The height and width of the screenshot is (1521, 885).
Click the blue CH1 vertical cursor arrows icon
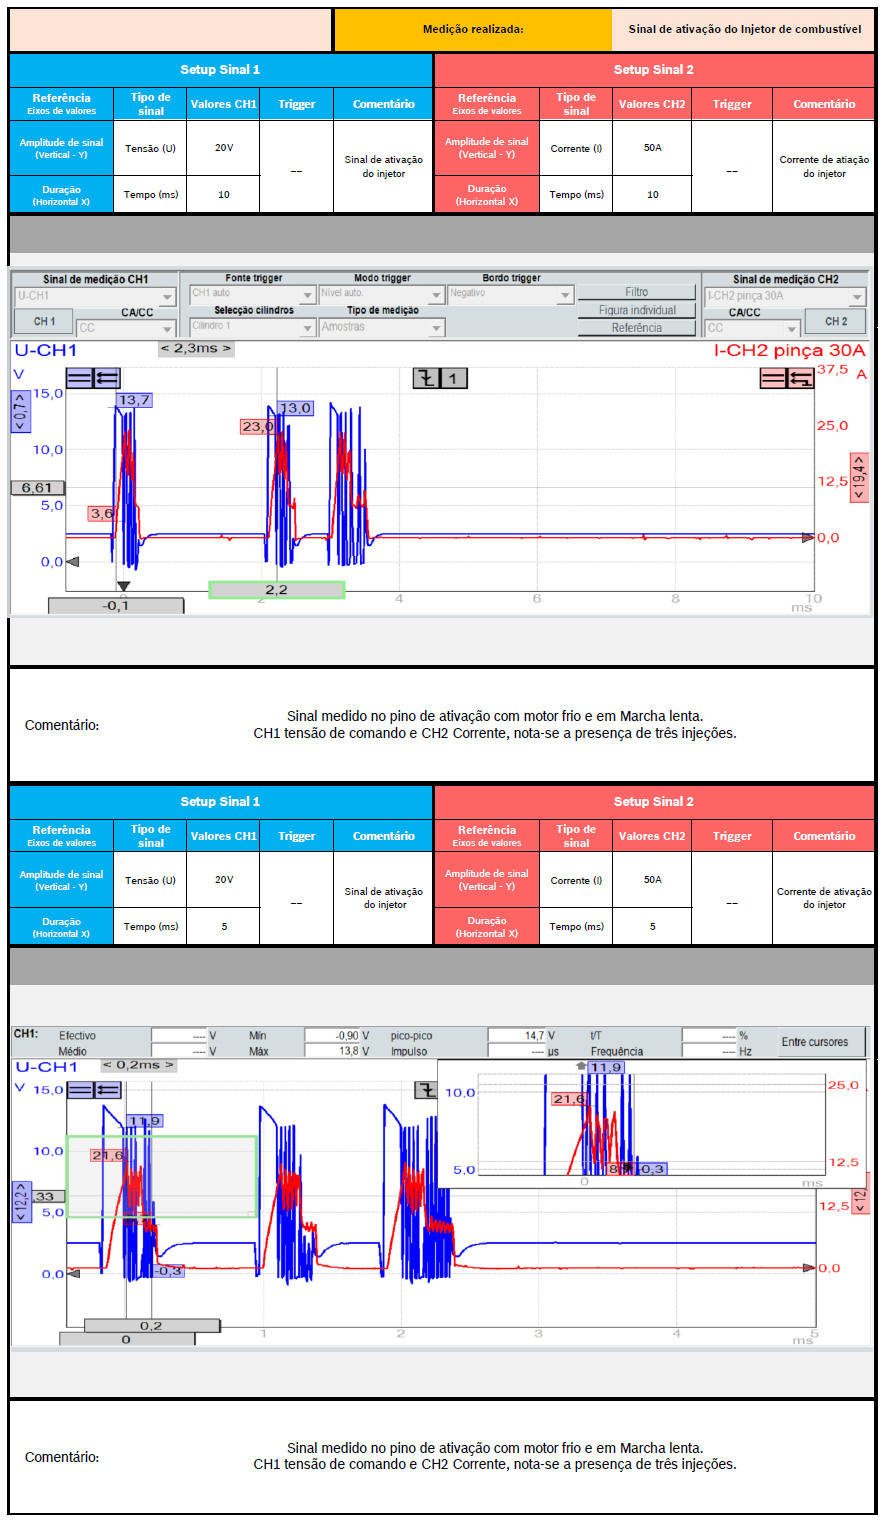[106, 378]
